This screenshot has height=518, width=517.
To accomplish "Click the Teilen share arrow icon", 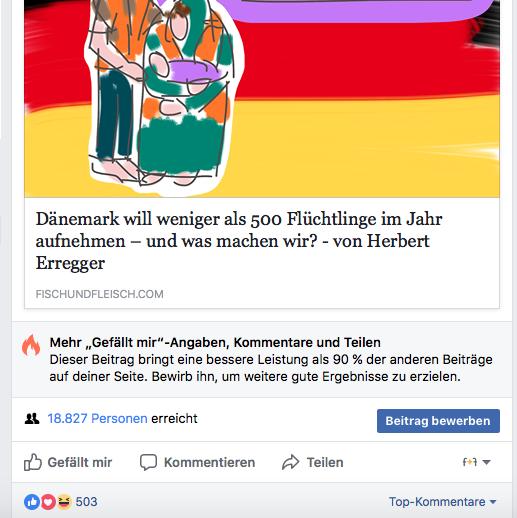I will click(x=290, y=462).
